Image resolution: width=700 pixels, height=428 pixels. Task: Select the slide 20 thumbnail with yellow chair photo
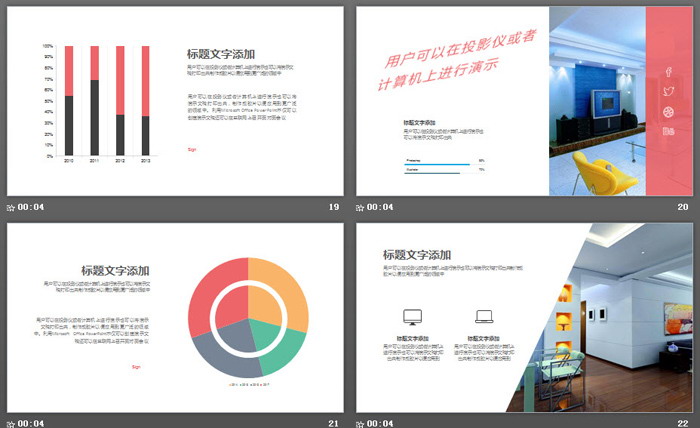(524, 101)
